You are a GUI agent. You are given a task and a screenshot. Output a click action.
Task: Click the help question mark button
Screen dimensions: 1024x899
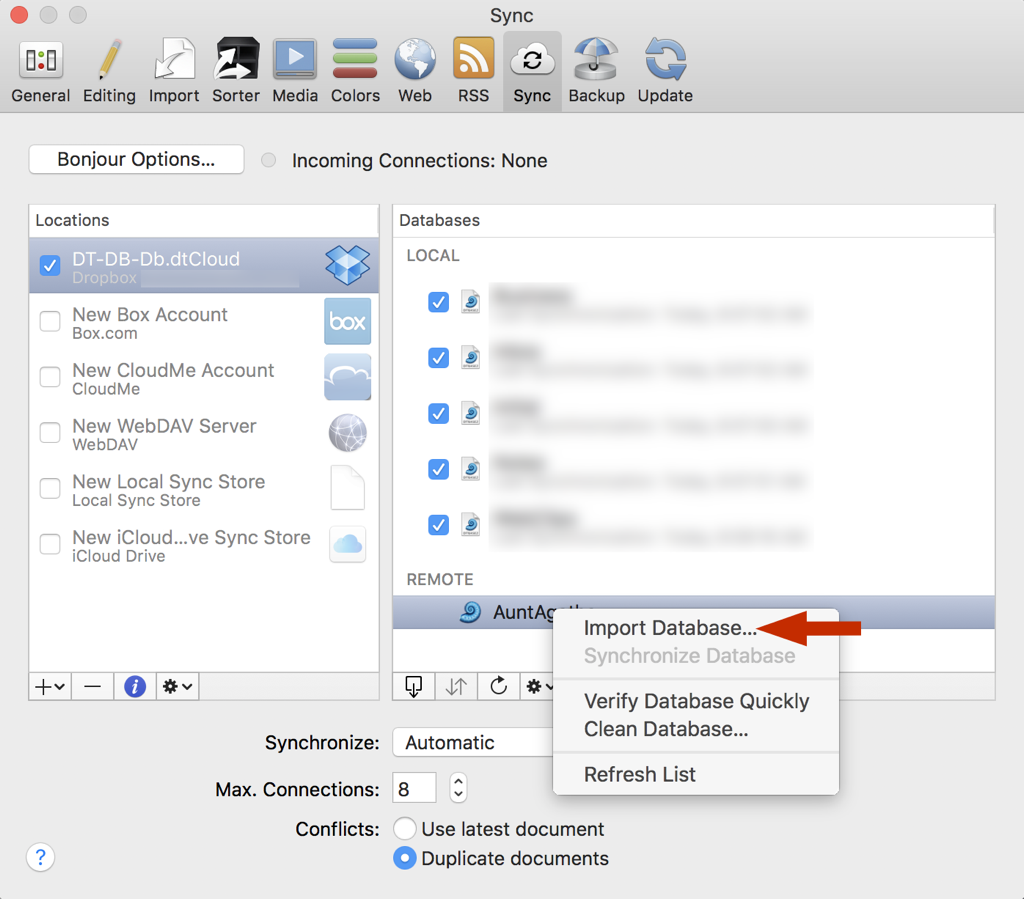[x=40, y=857]
